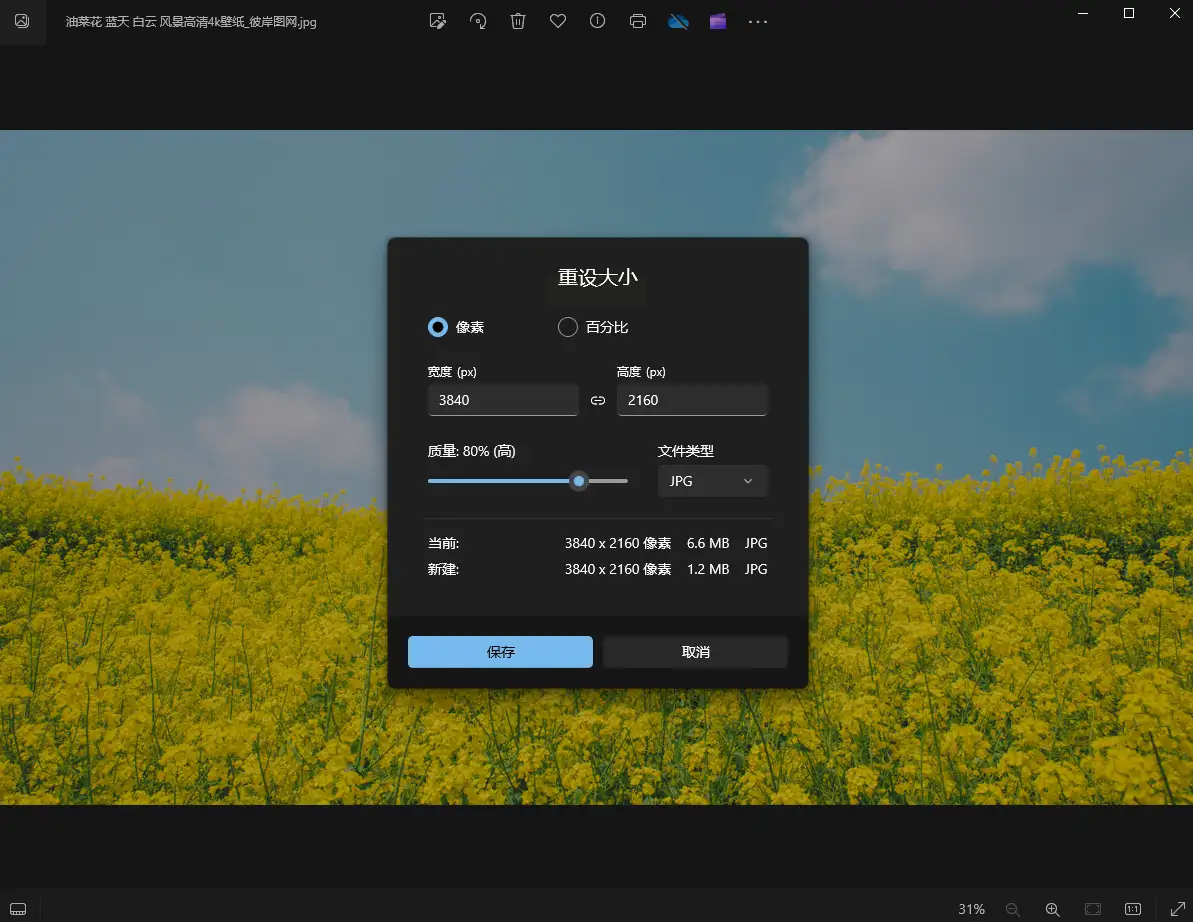Click the 宽度 width input field
Viewport: 1193px width, 922px height.
click(503, 400)
